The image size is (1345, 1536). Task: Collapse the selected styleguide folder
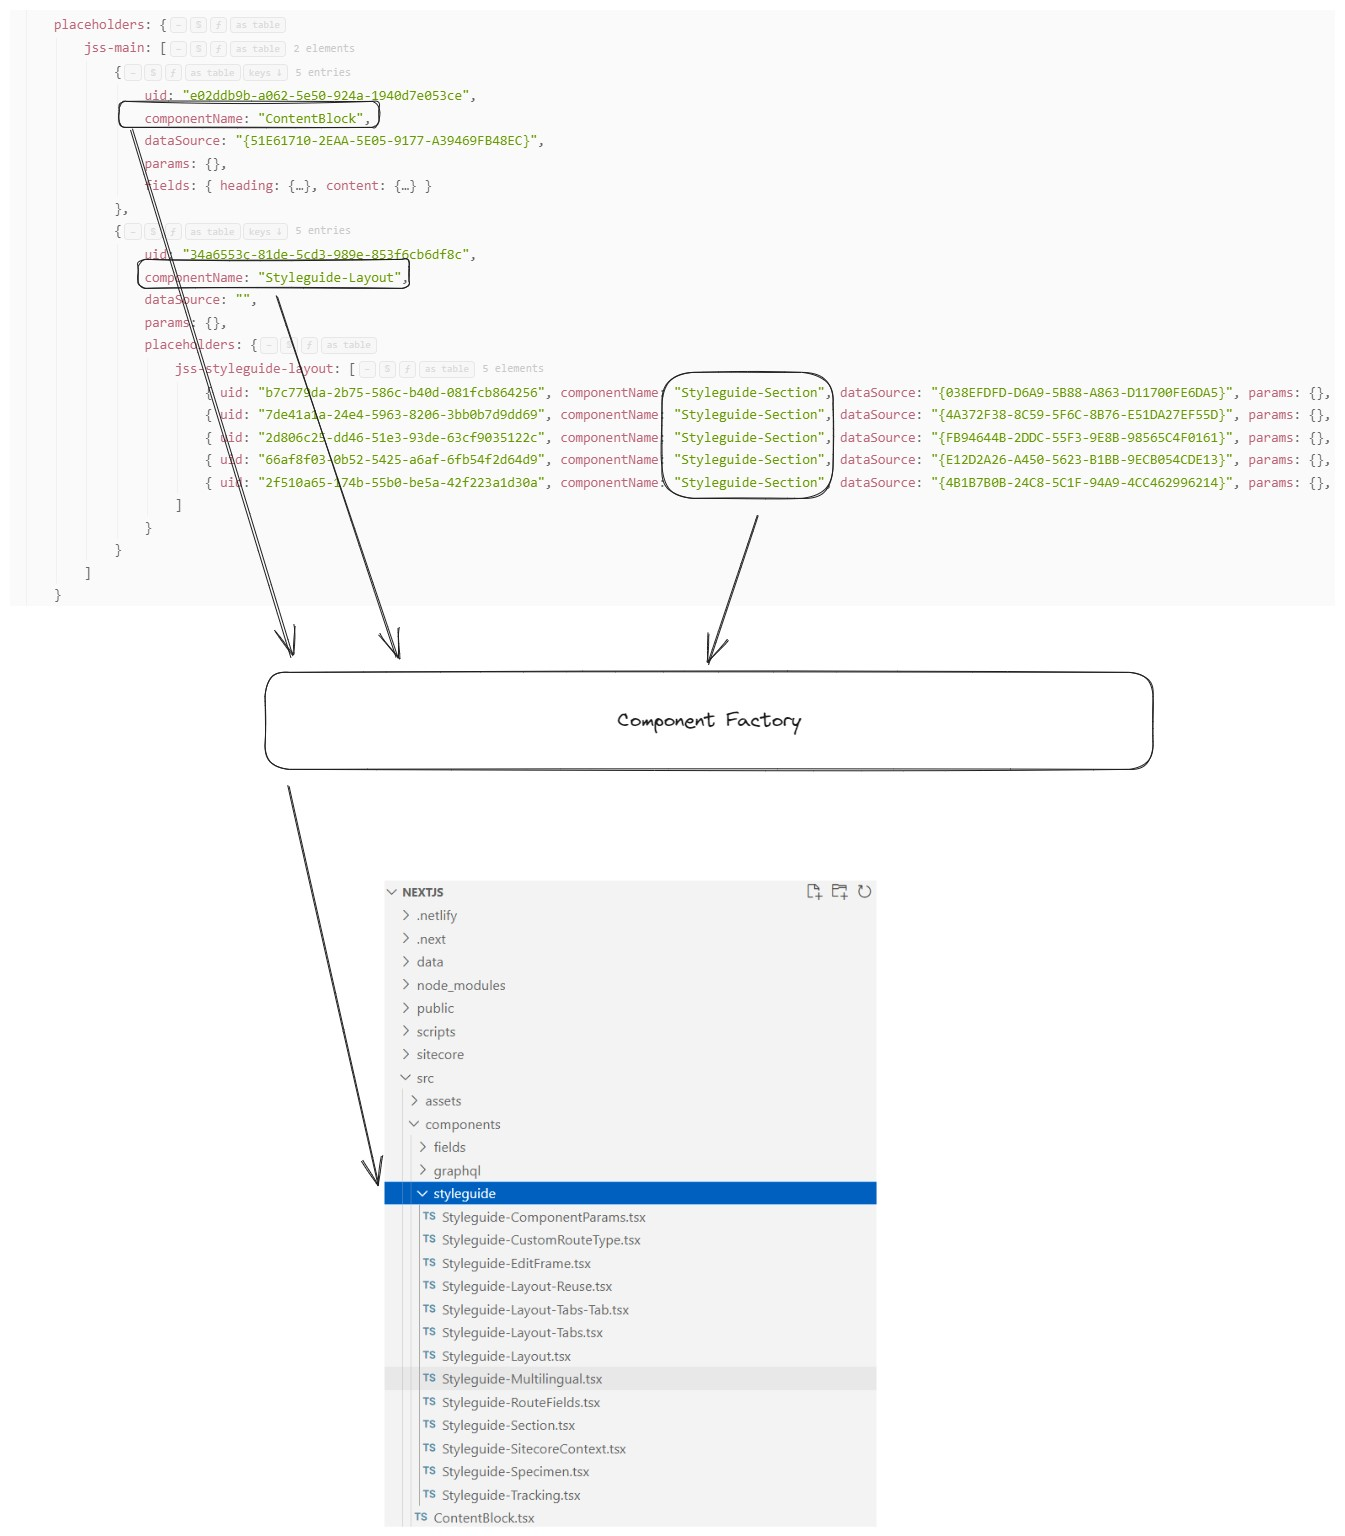click(x=423, y=1194)
